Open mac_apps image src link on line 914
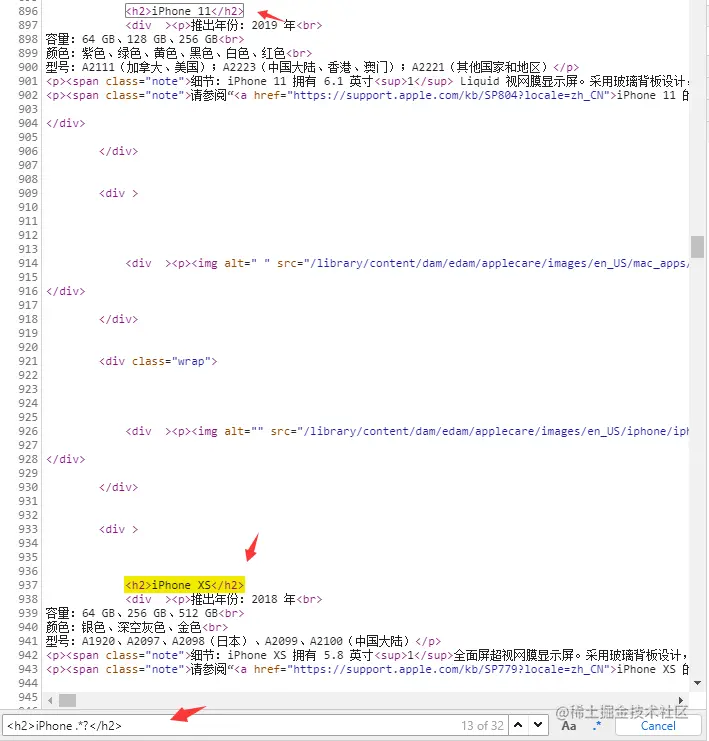709x741 pixels. coord(499,263)
